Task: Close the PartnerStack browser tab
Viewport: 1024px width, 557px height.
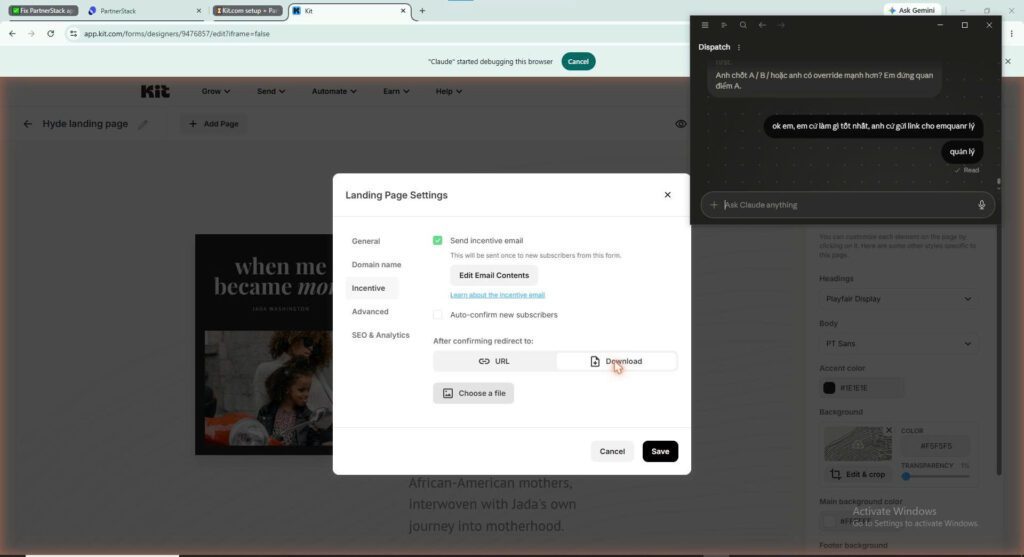Action: point(199,10)
